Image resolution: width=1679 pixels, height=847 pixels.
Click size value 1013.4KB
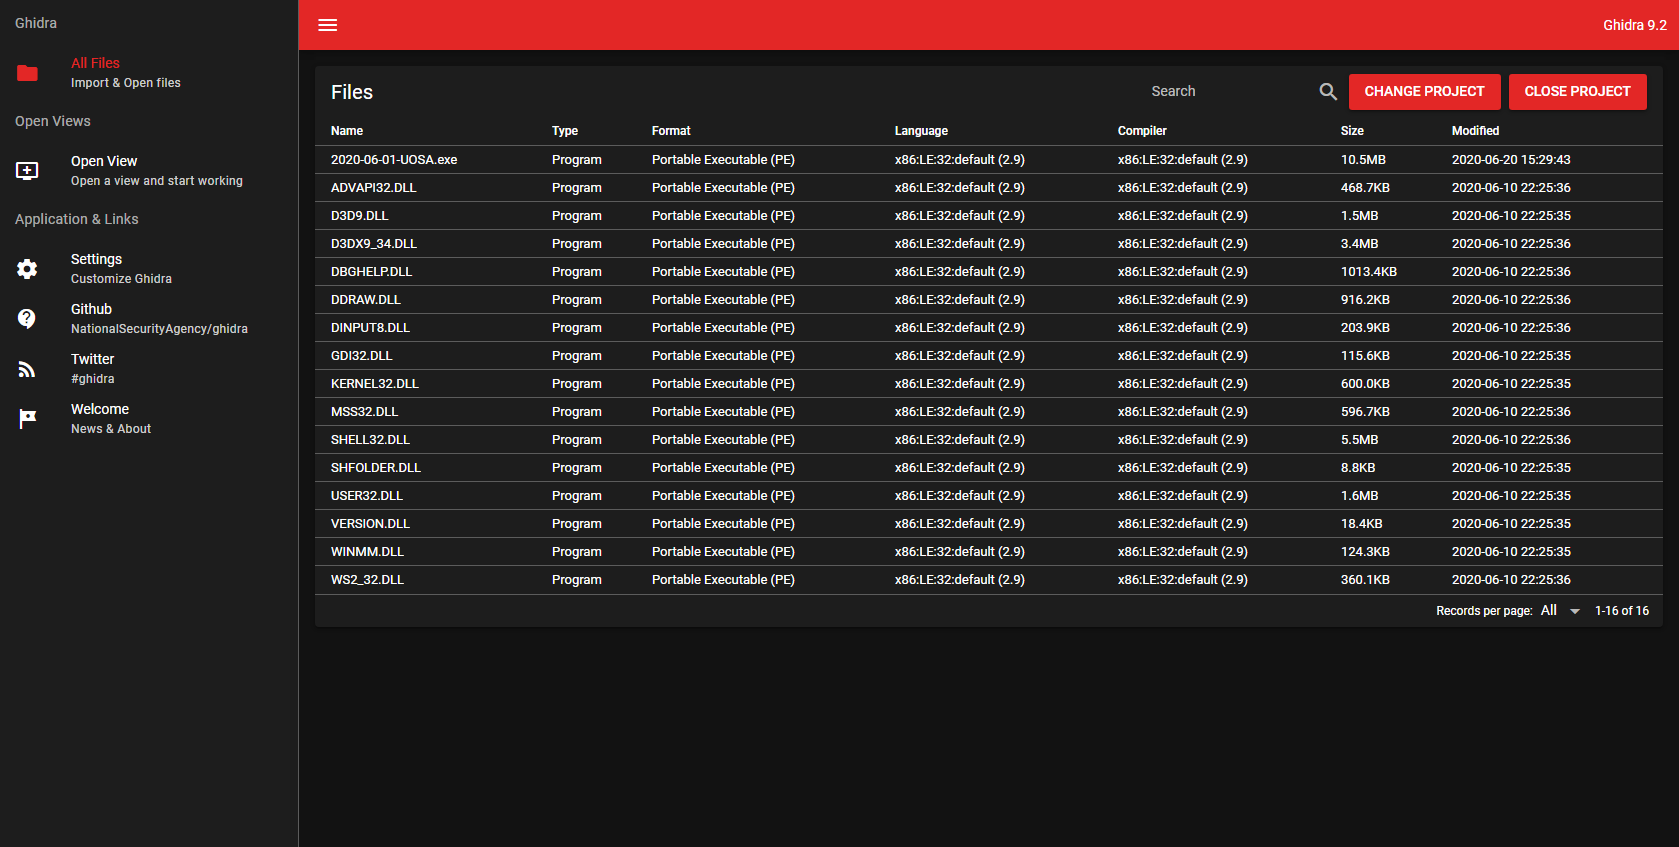tap(1369, 272)
